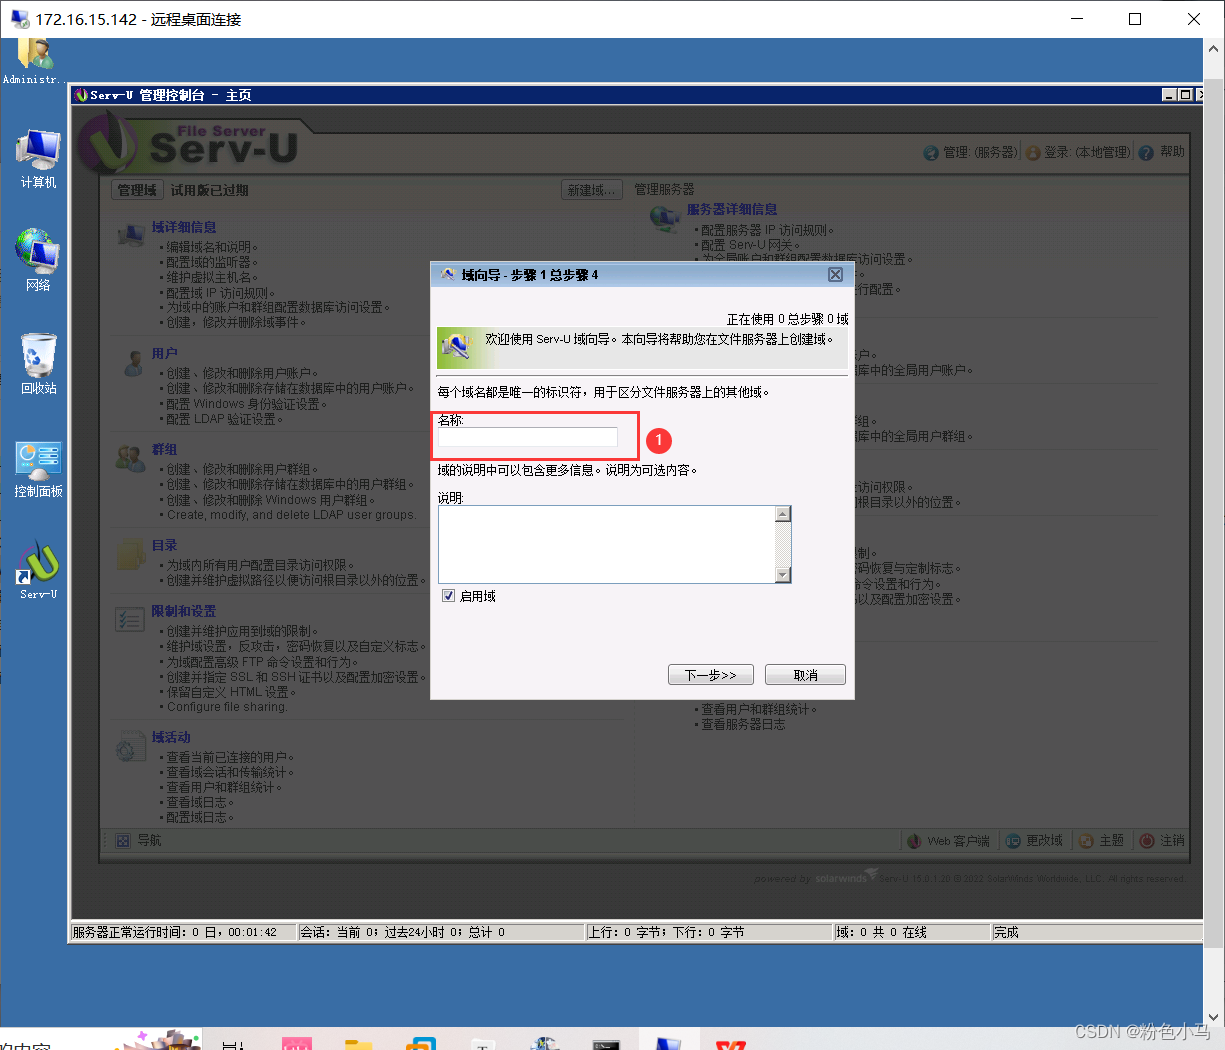The width and height of the screenshot is (1225, 1050).
Task: Click the 下一步>> button in the wizard
Action: 710,674
